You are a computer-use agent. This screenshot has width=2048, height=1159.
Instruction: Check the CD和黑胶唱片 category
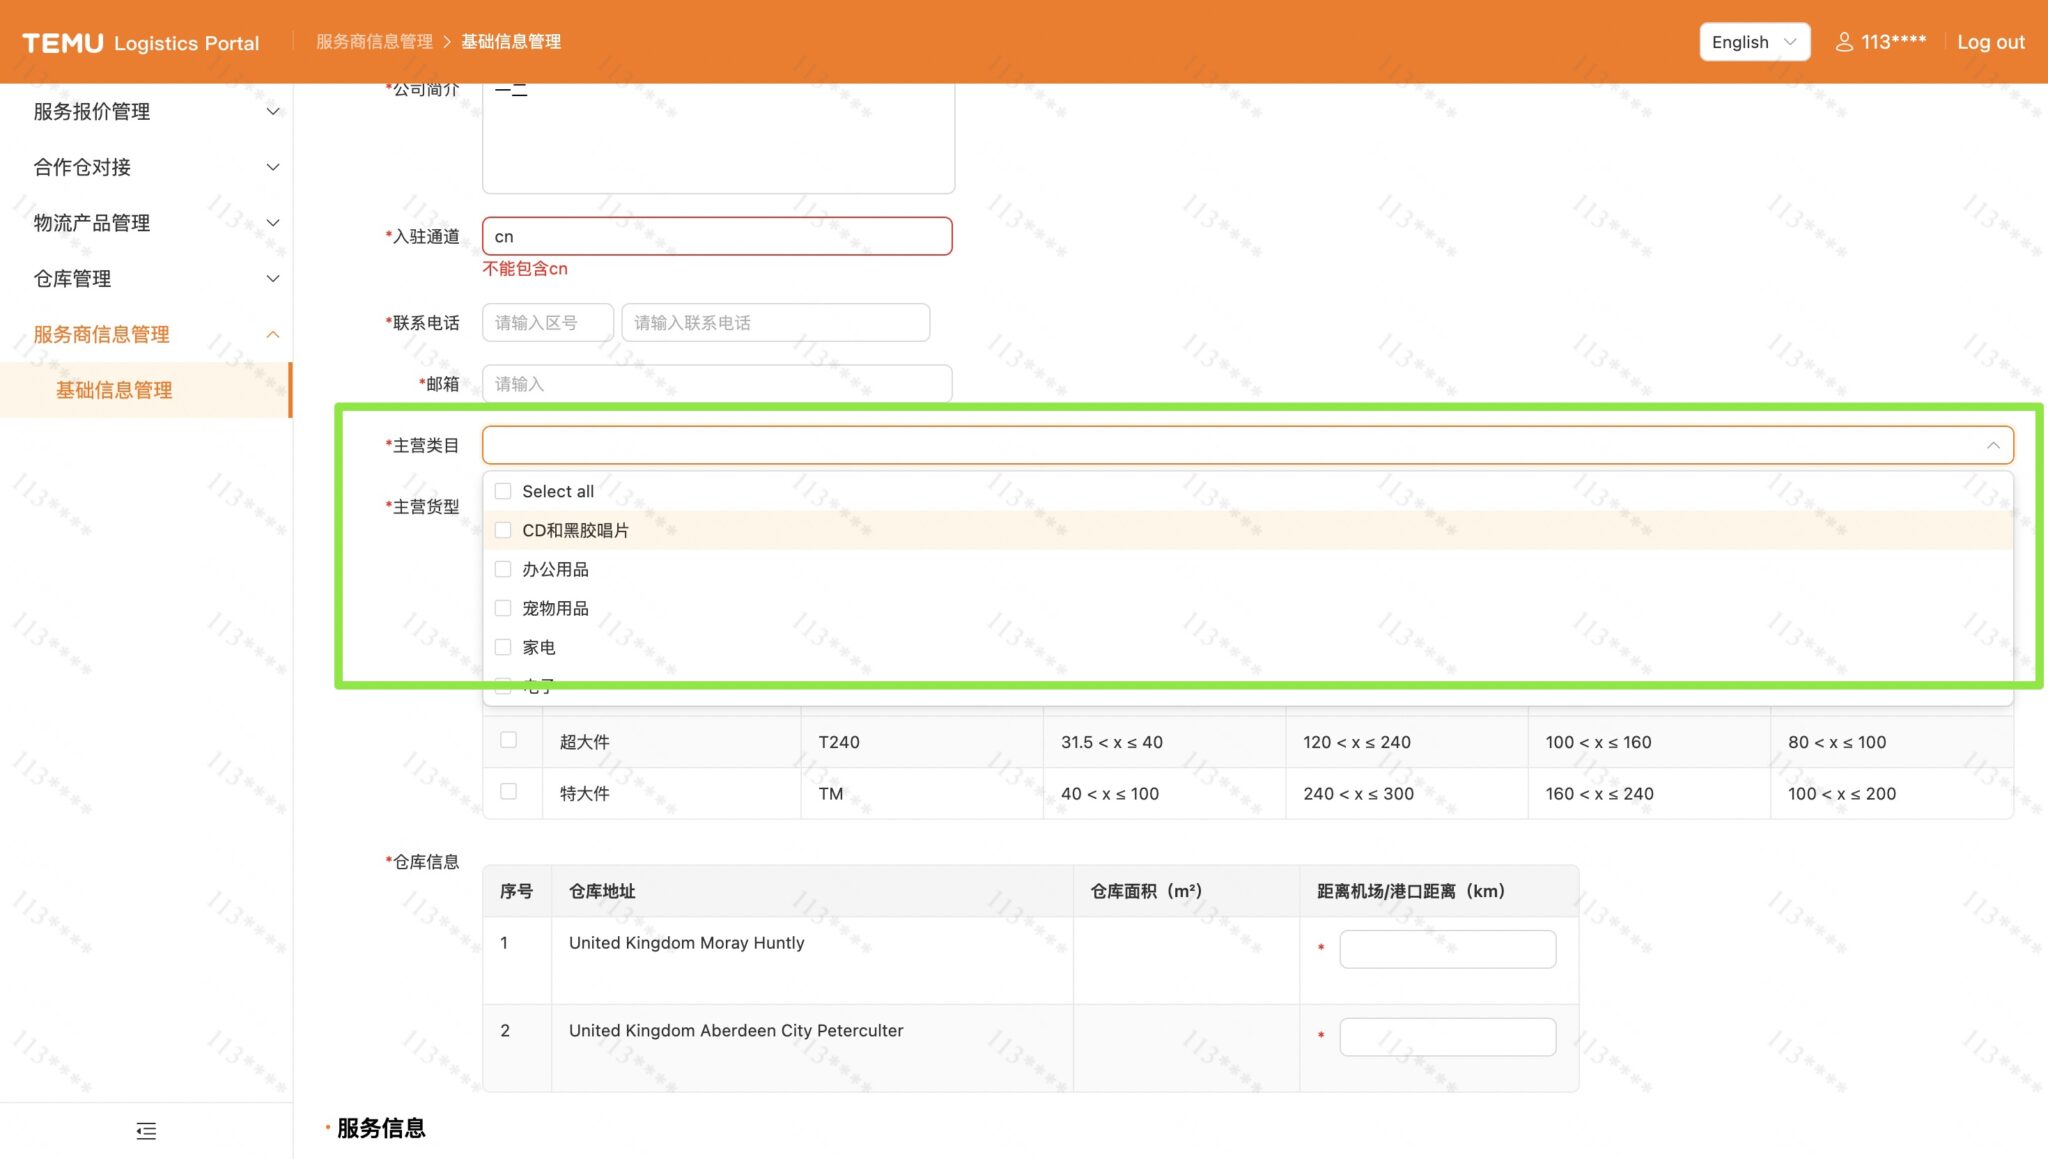[503, 530]
